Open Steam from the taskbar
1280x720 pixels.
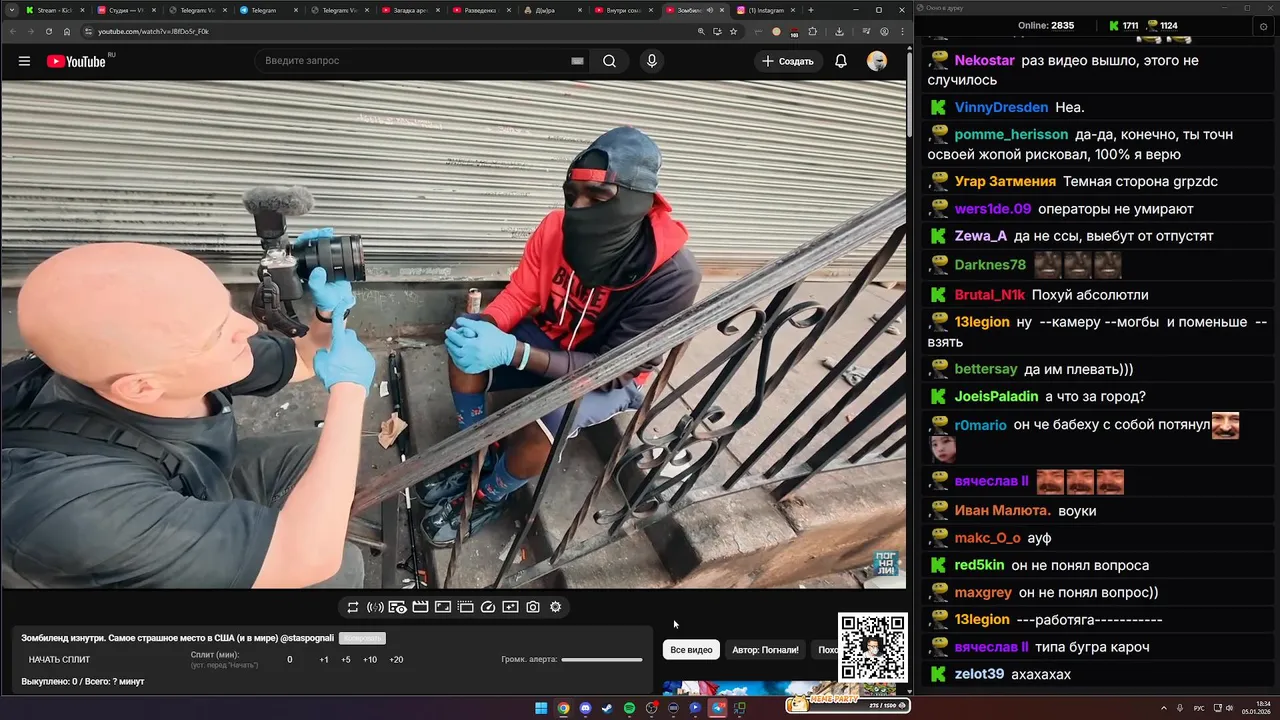pos(607,708)
